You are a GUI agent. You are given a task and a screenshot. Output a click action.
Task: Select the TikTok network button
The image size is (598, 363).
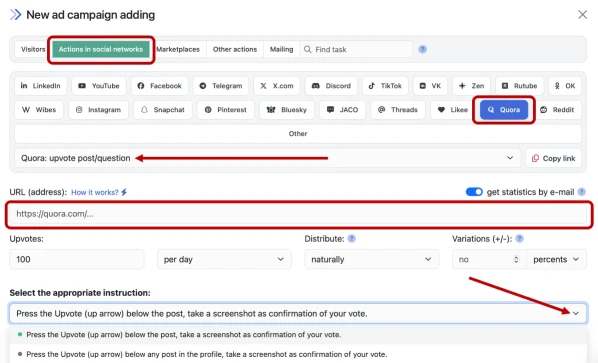pos(385,86)
